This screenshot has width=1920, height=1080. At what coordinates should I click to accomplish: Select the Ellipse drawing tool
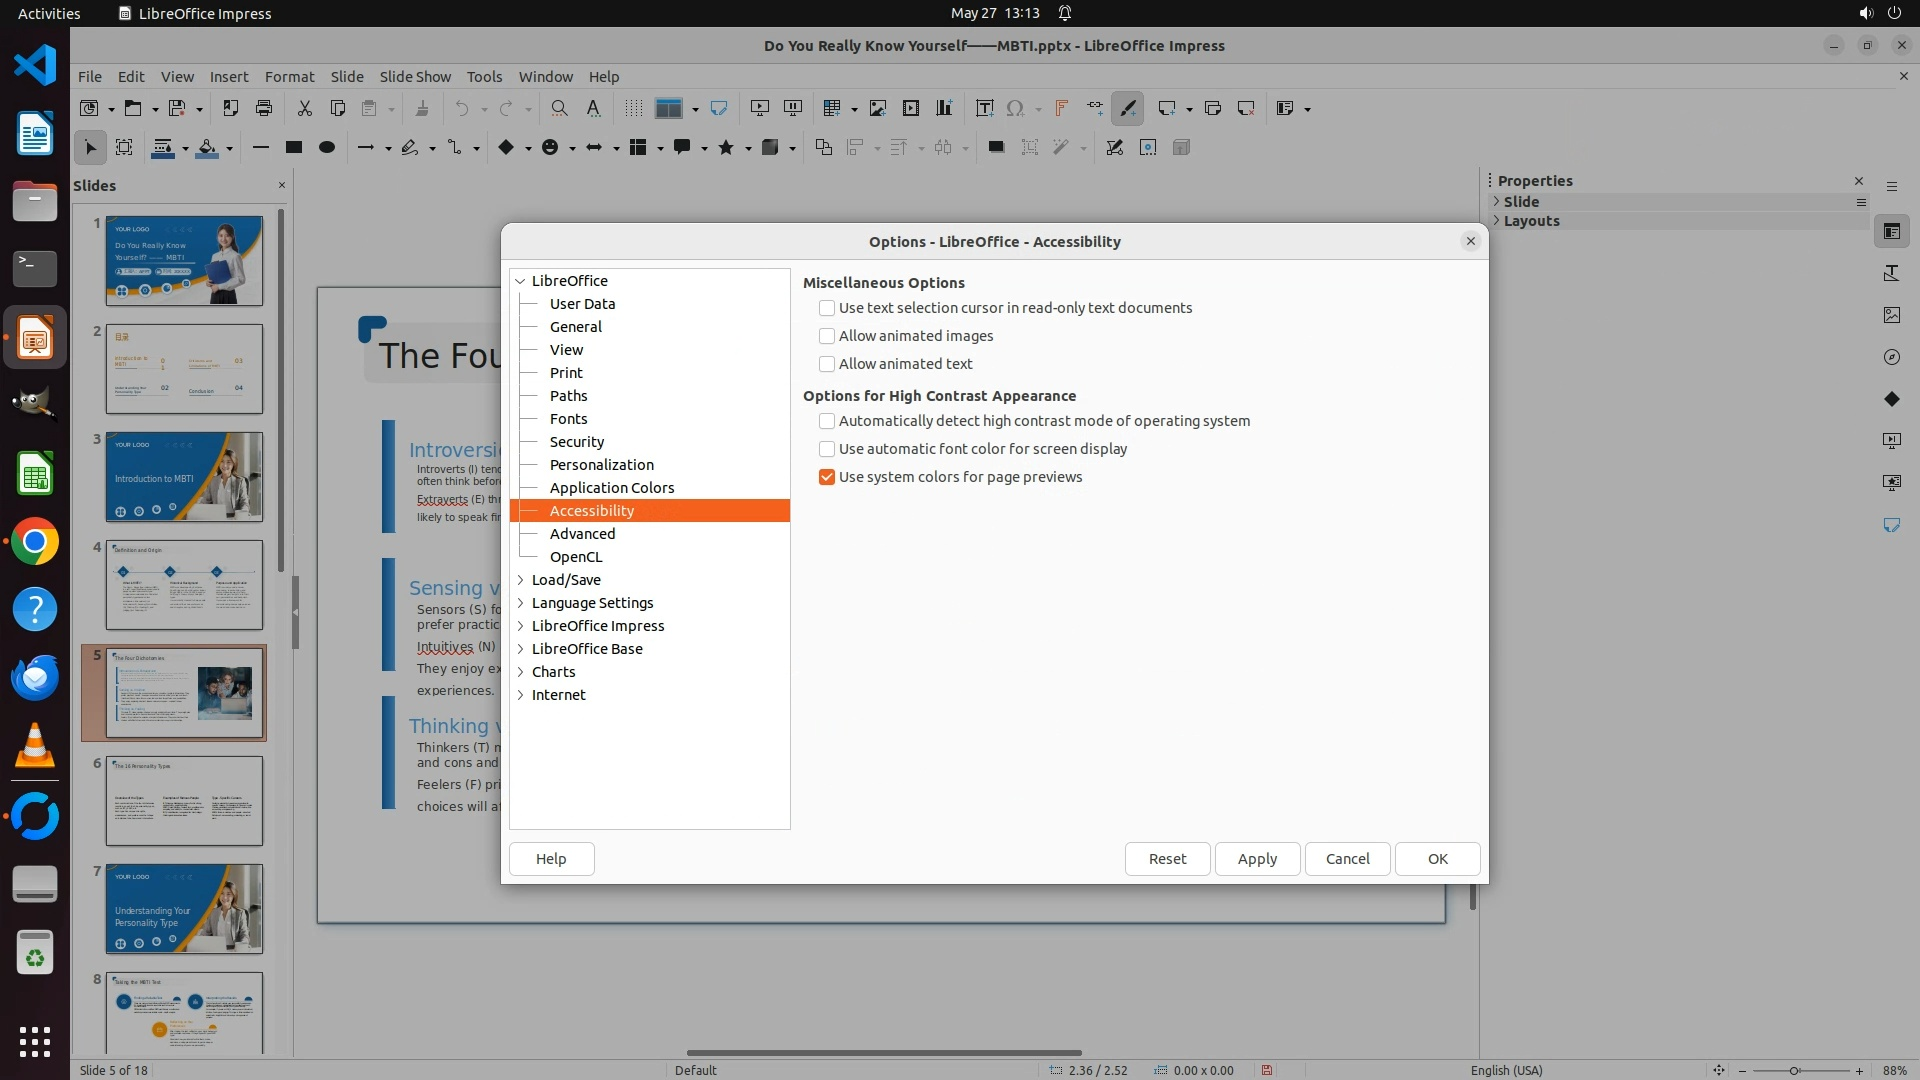point(326,147)
